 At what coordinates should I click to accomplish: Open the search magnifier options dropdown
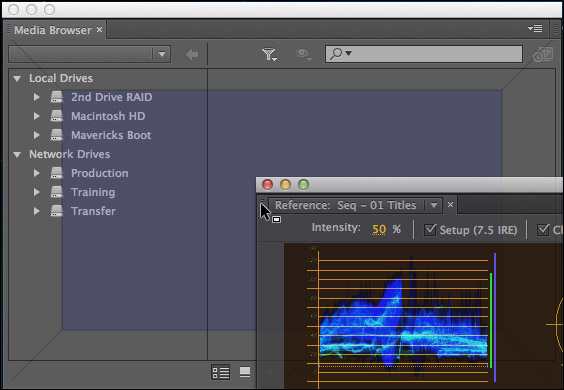[x=341, y=54]
